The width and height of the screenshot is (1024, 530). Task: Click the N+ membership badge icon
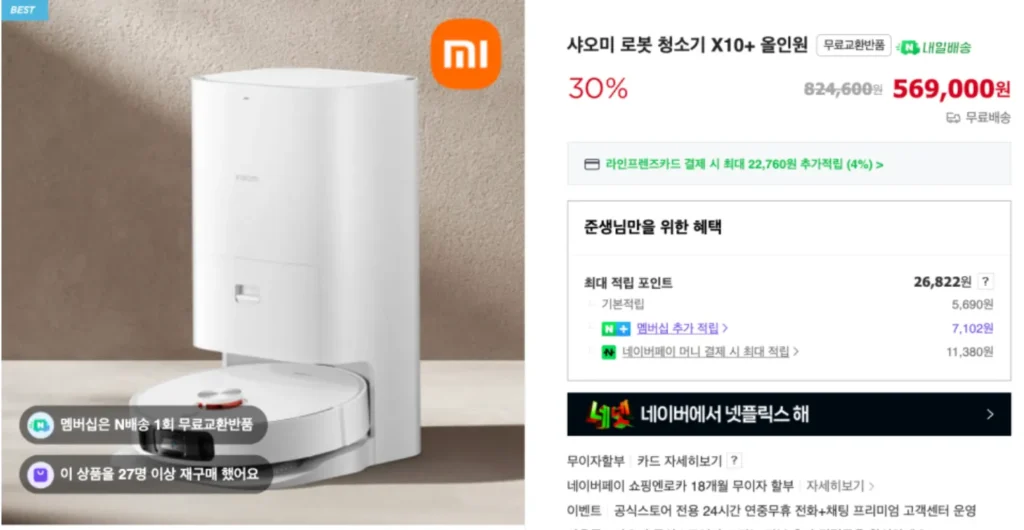[616, 329]
